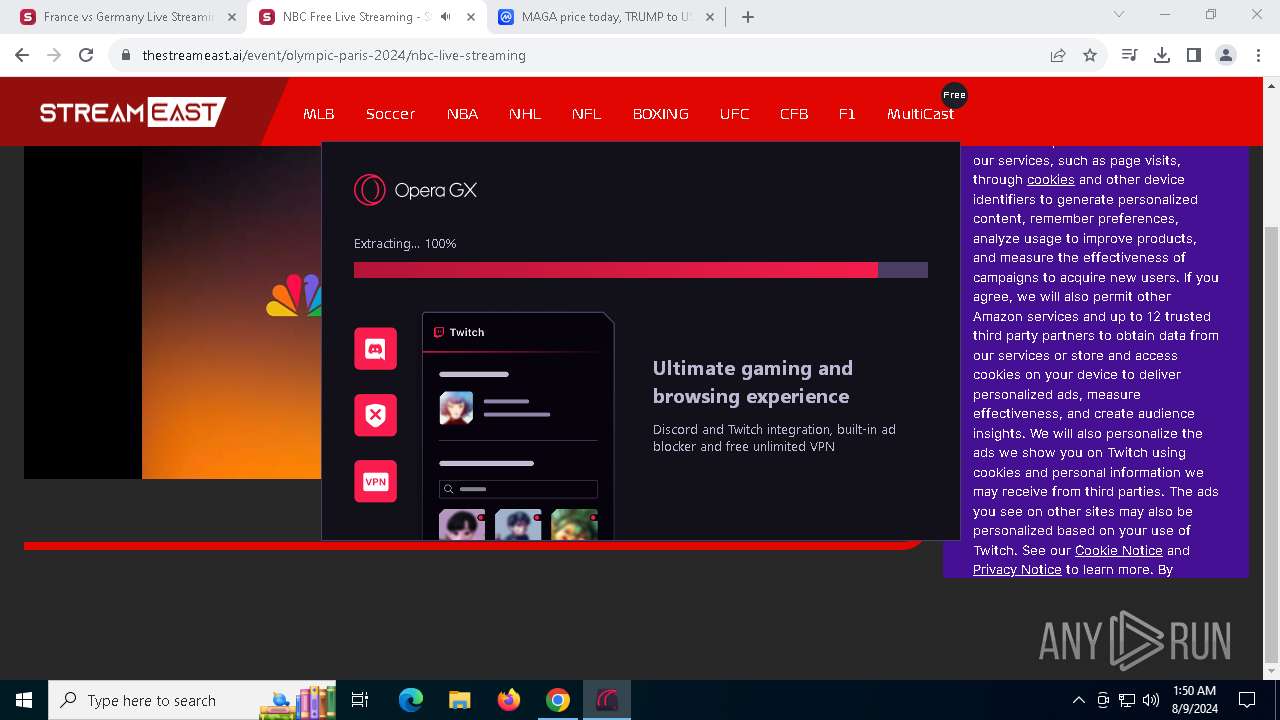Open Chrome profile avatar
This screenshot has width=1280, height=720.
tap(1226, 55)
